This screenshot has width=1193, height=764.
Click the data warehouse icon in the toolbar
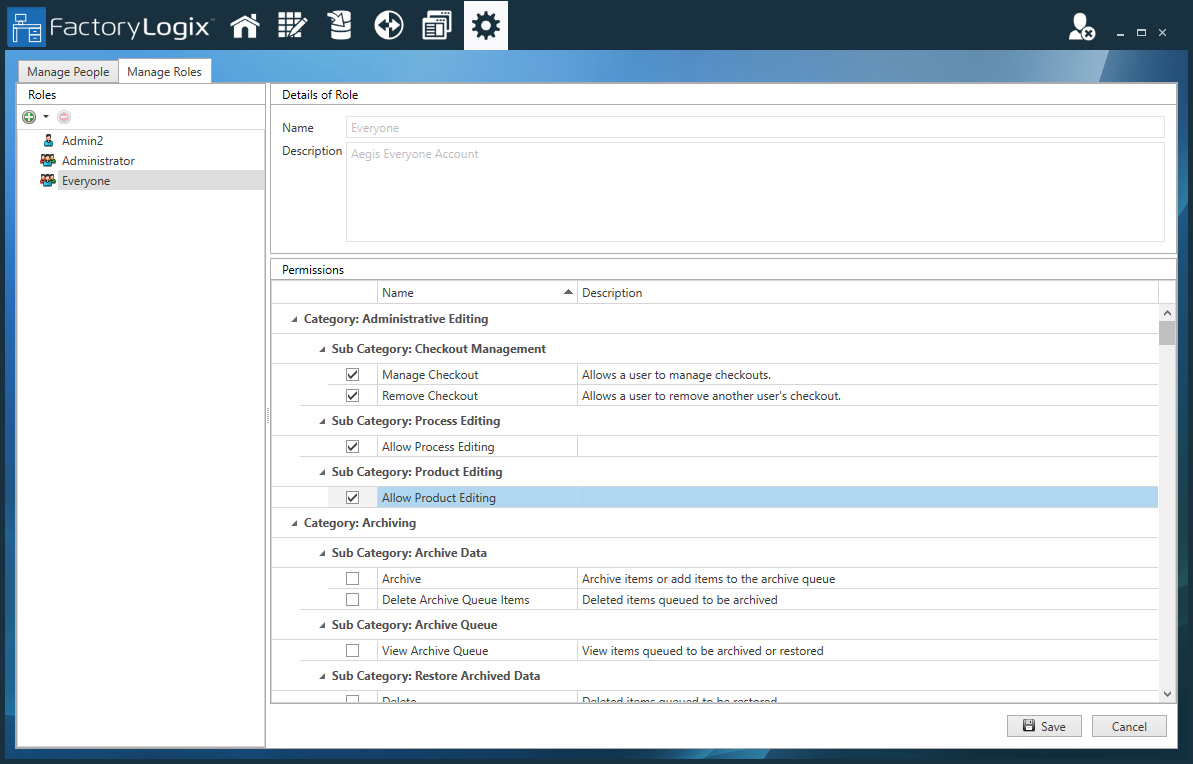click(x=340, y=25)
